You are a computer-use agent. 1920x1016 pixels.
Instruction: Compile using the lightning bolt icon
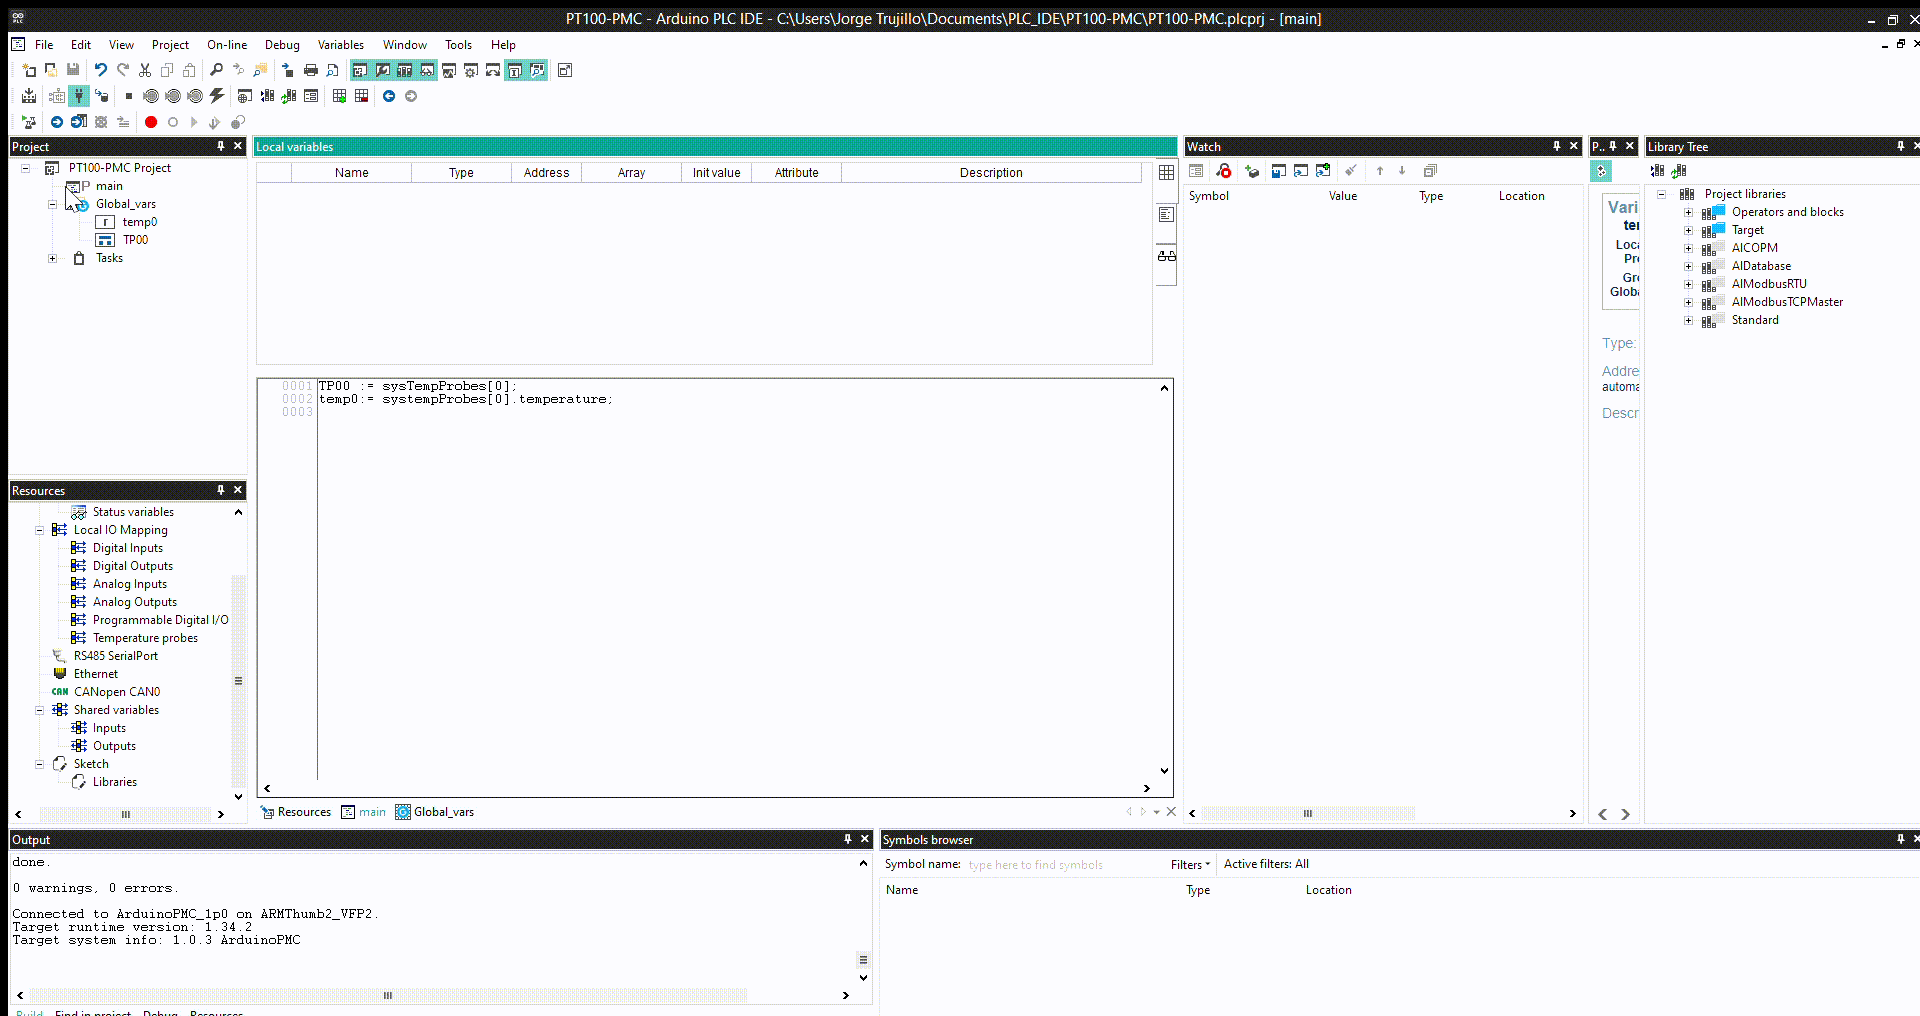[x=216, y=96]
